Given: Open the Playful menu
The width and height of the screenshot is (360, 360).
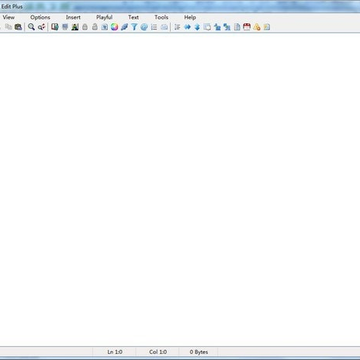Looking at the screenshot, I should pos(104,17).
